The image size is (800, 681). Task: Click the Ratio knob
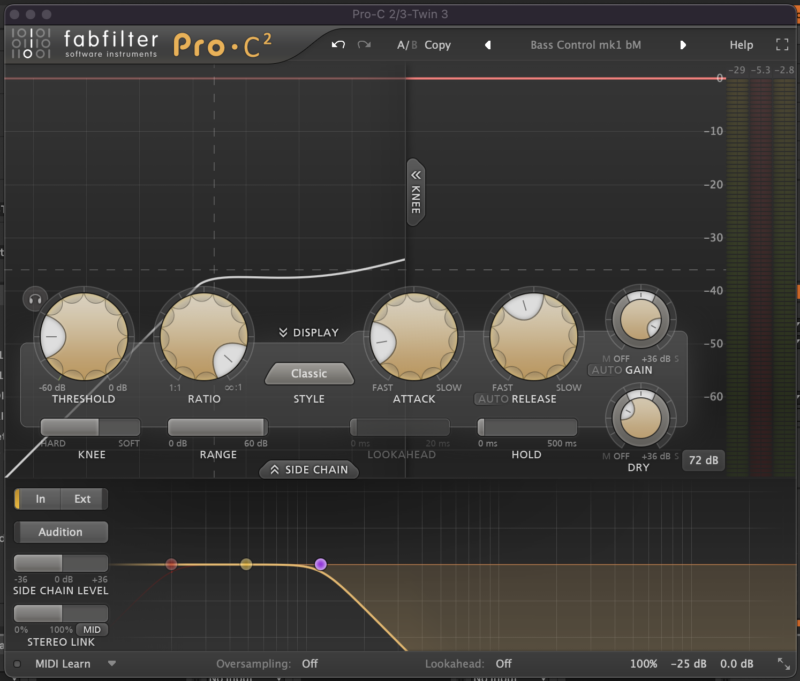click(204, 337)
